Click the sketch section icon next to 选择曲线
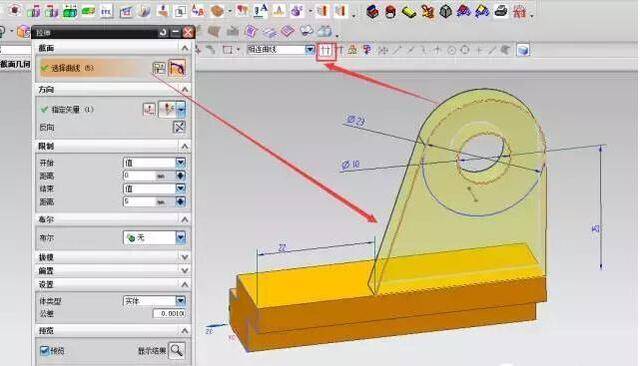 (x=159, y=68)
